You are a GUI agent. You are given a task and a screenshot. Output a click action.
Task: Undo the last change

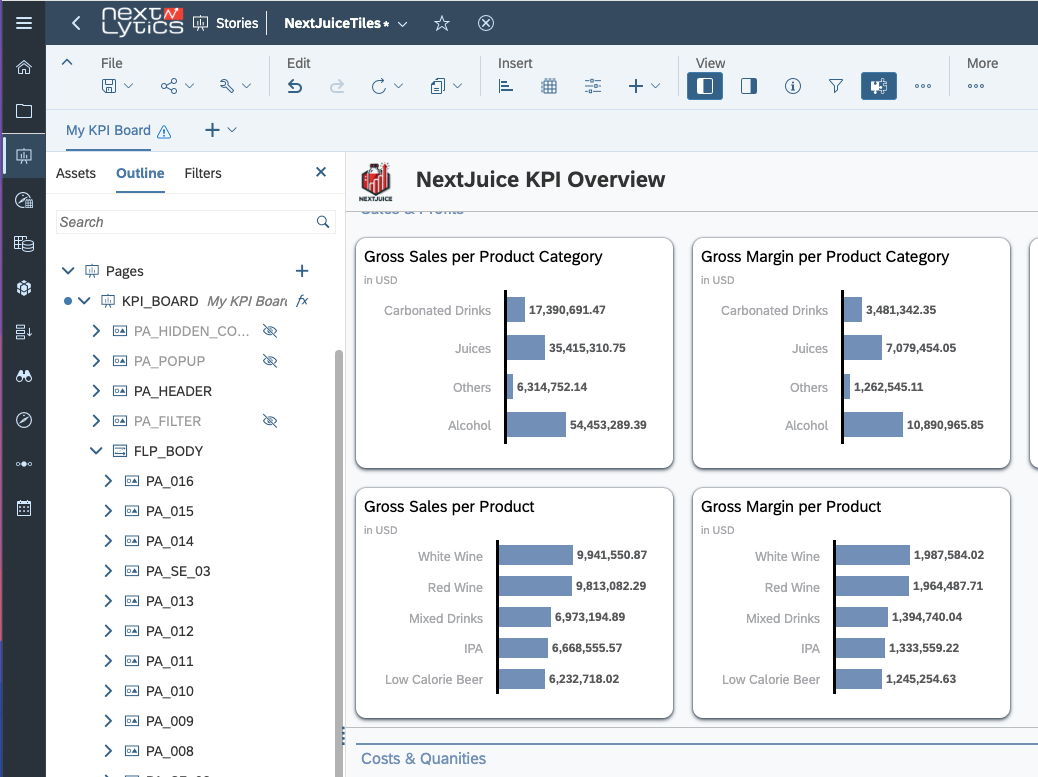coord(295,86)
